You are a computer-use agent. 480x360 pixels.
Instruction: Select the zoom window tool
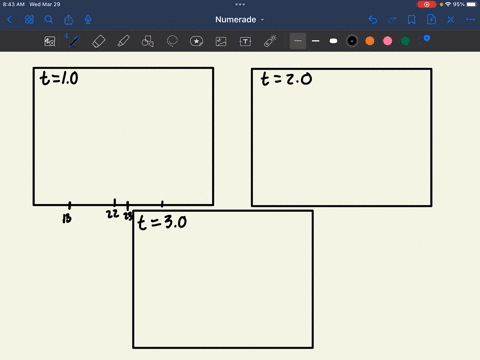(50, 41)
